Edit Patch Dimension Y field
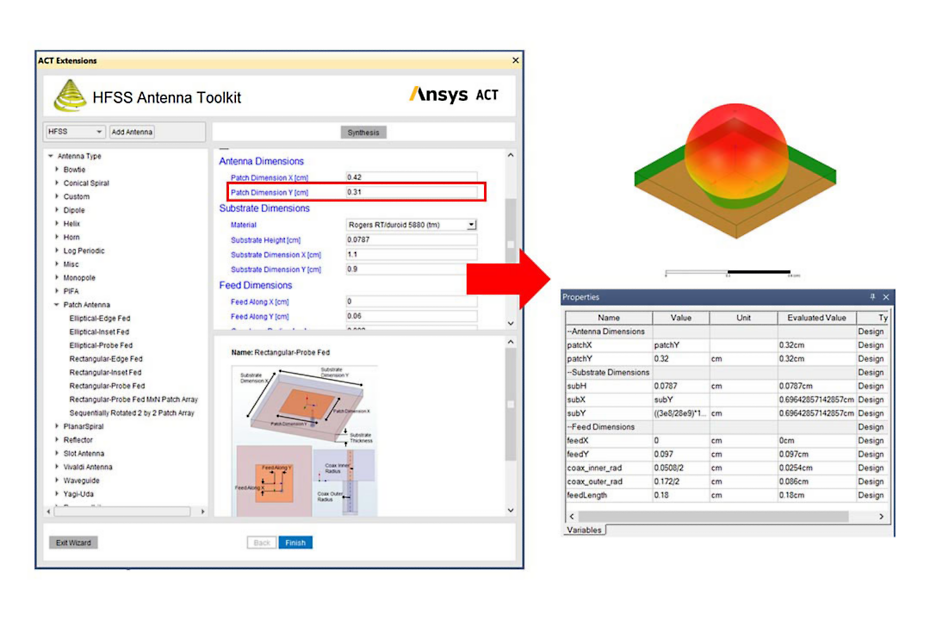930x620 pixels. coord(411,192)
